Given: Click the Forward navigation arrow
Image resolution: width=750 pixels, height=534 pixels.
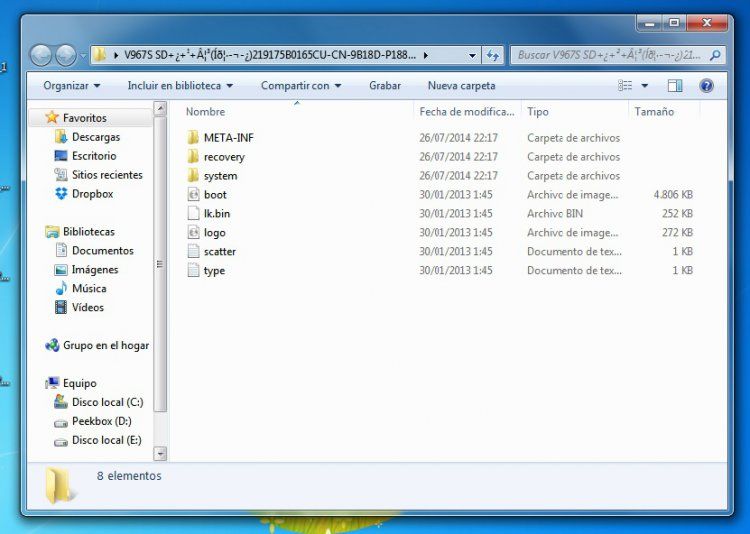Looking at the screenshot, I should pyautogui.click(x=66, y=56).
